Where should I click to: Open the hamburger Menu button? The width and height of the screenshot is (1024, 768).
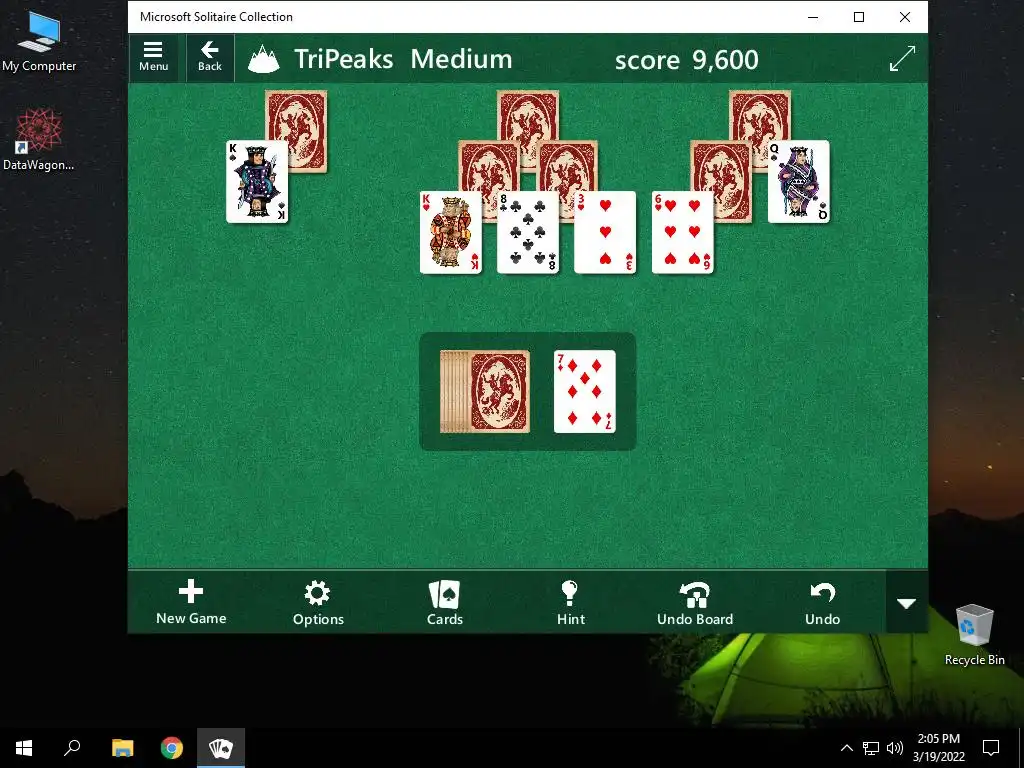pos(153,57)
